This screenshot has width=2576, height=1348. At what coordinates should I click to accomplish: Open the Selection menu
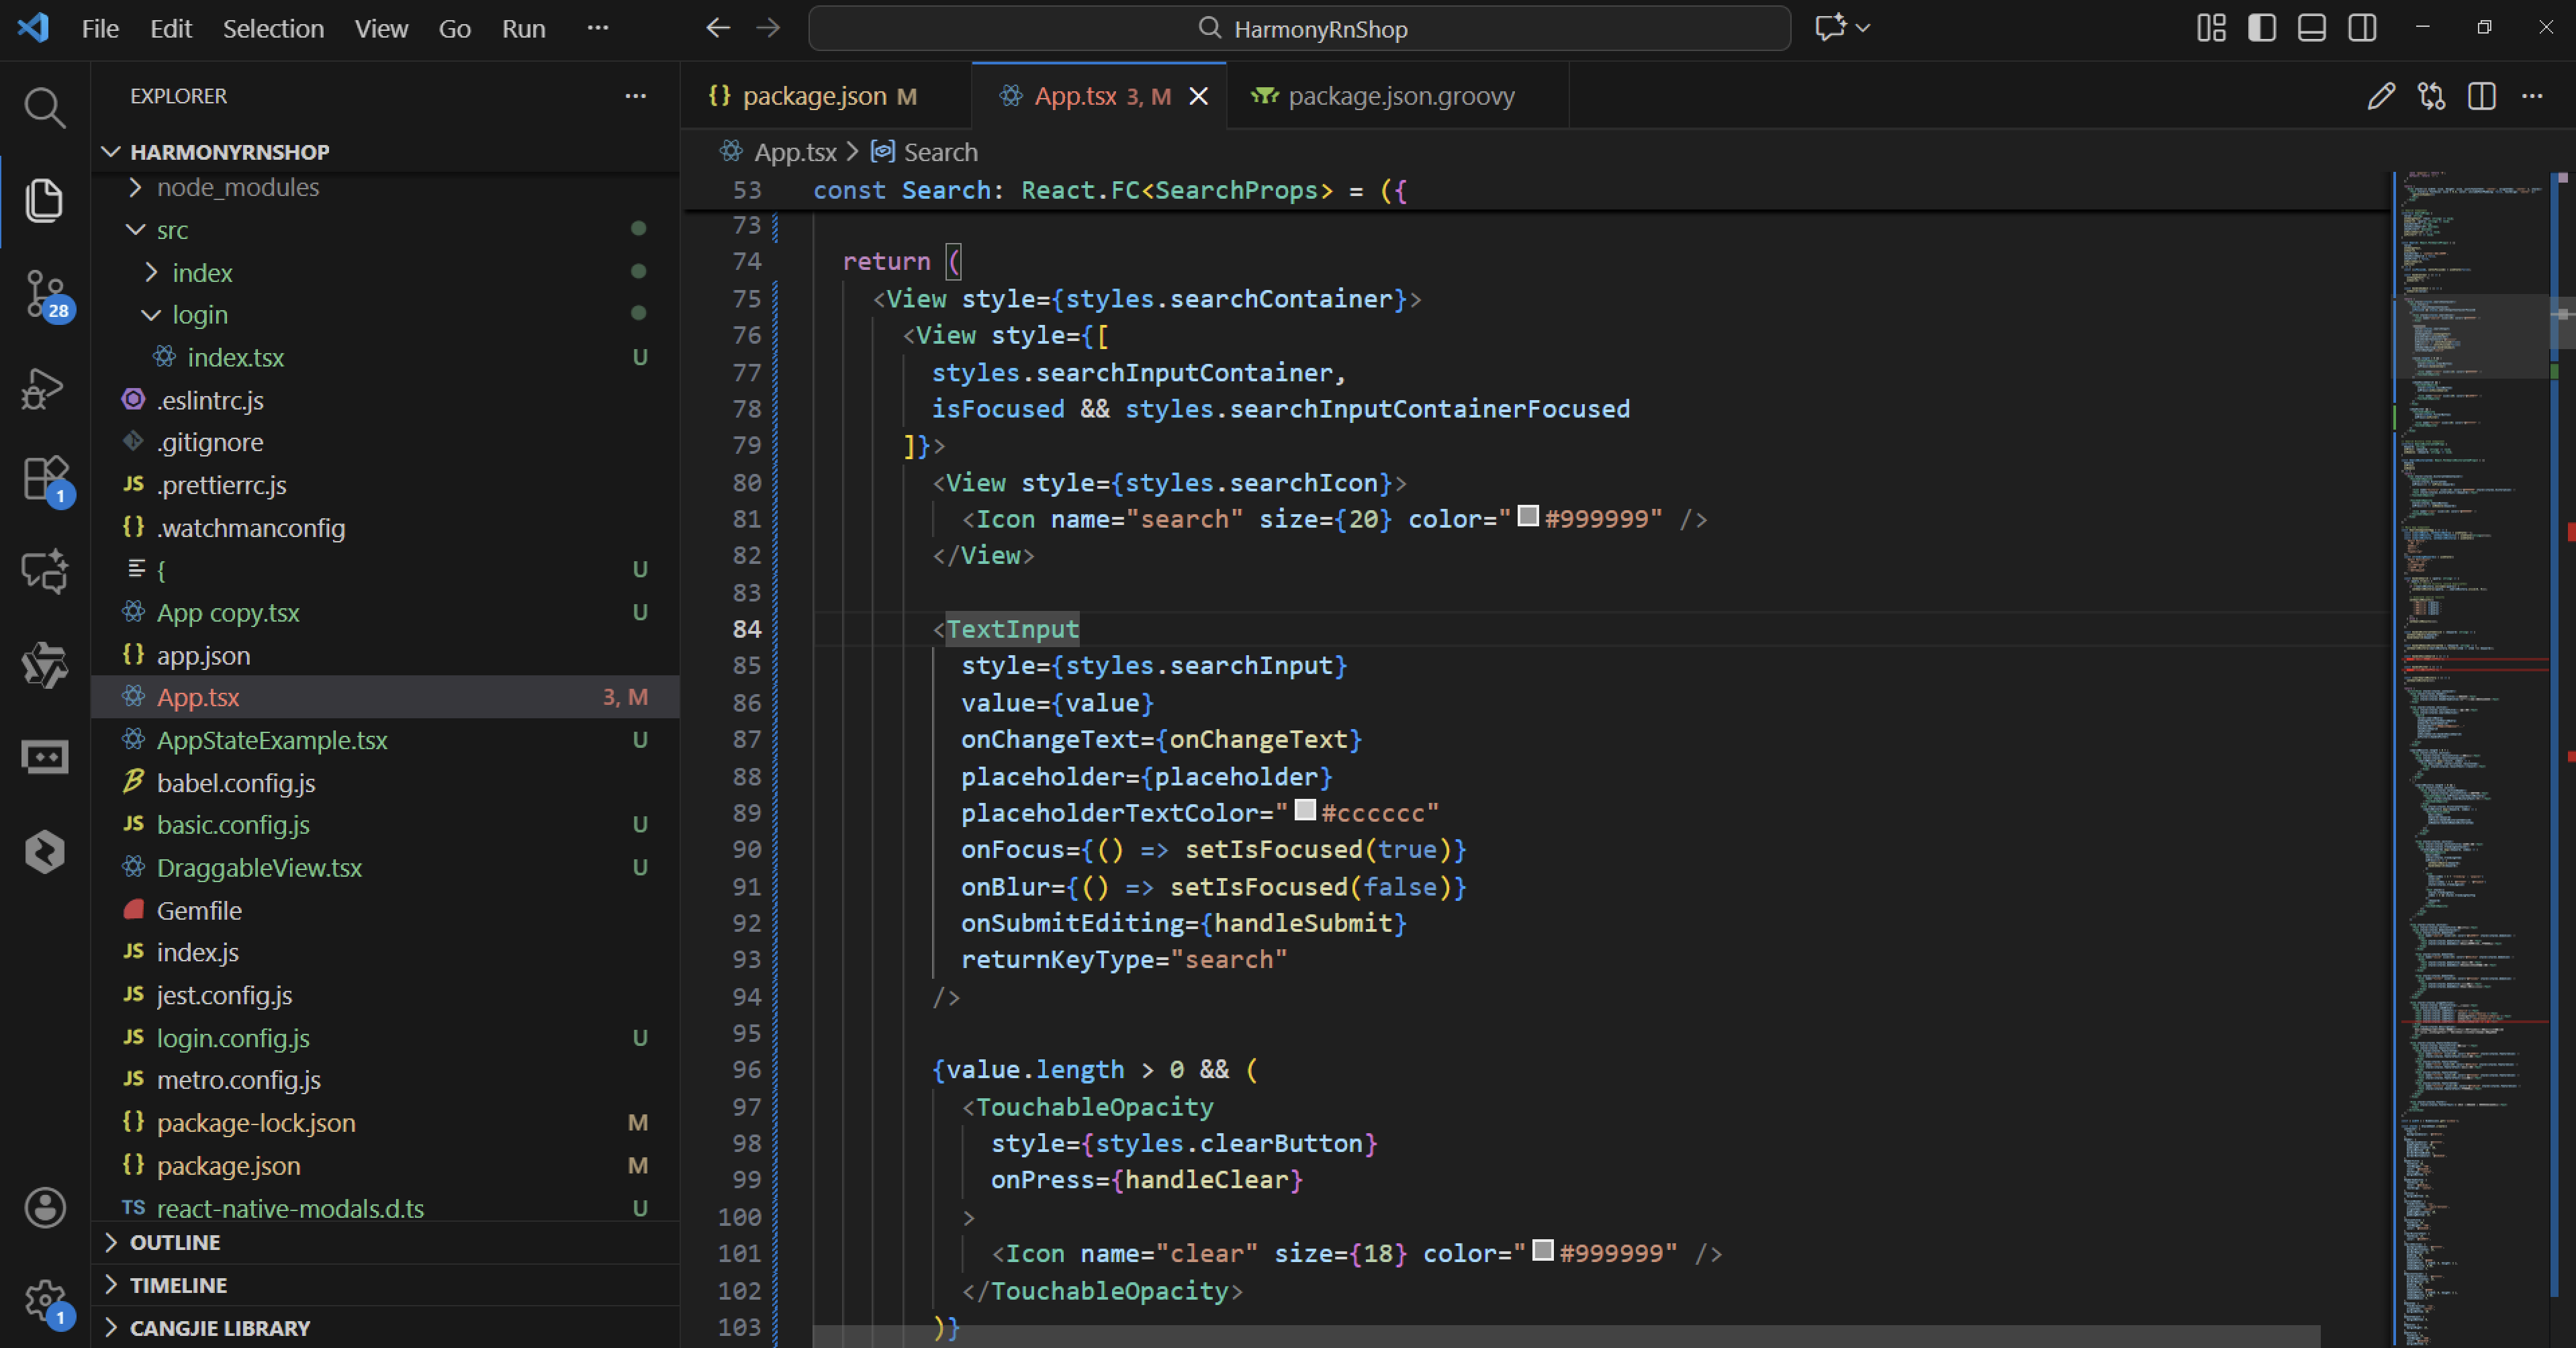(x=273, y=28)
